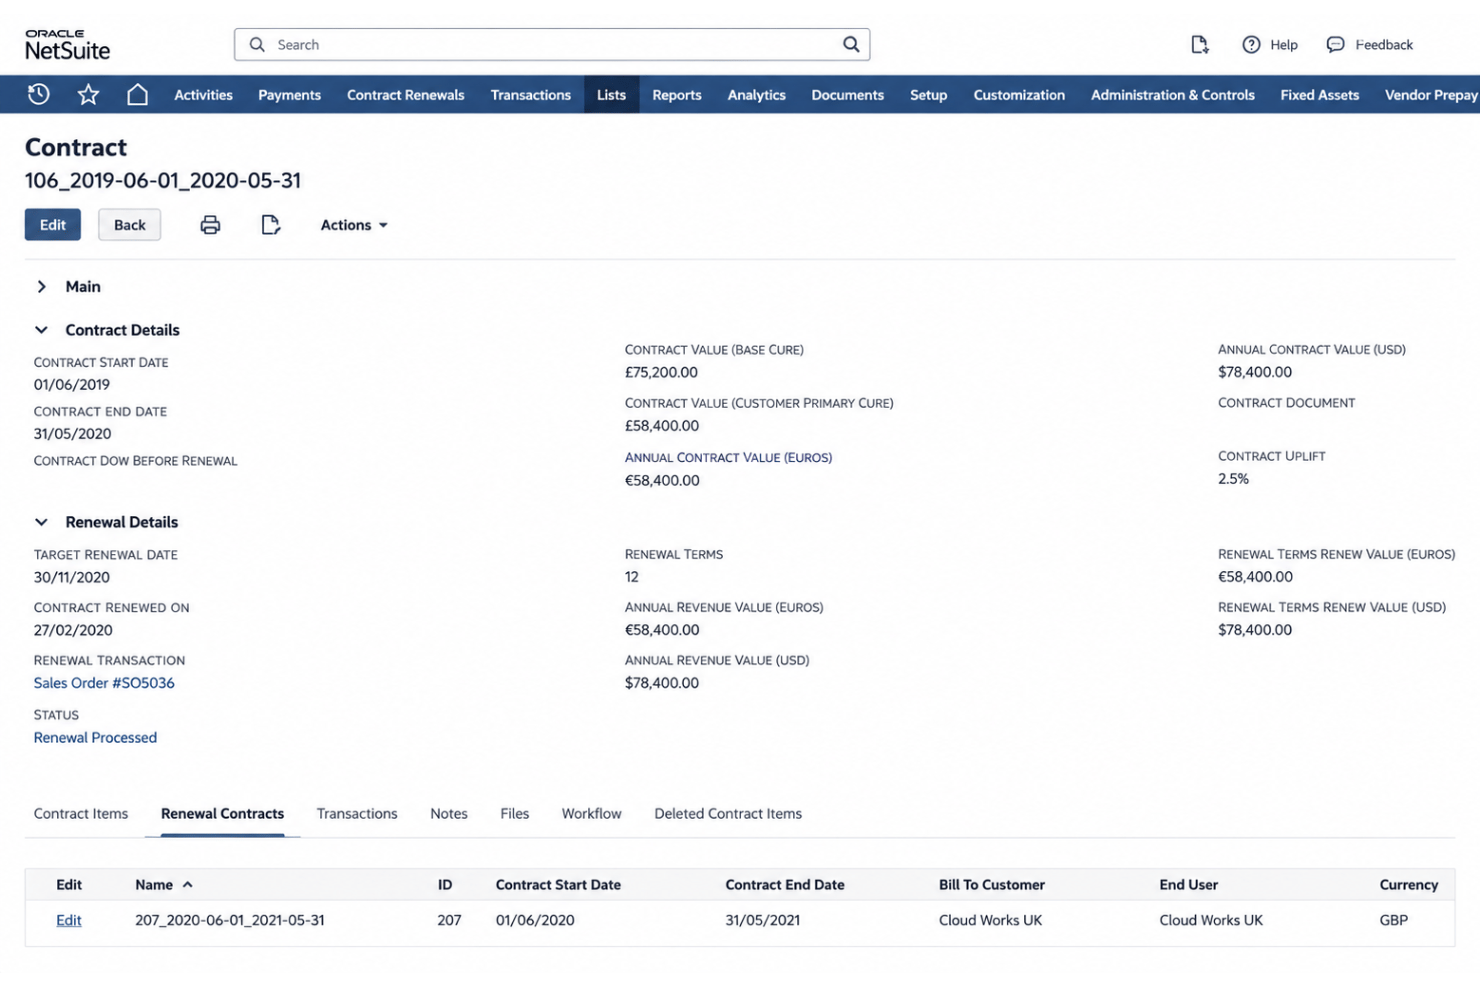This screenshot has width=1480, height=987.
Task: Switch to the Transactions subtab
Action: click(x=357, y=813)
